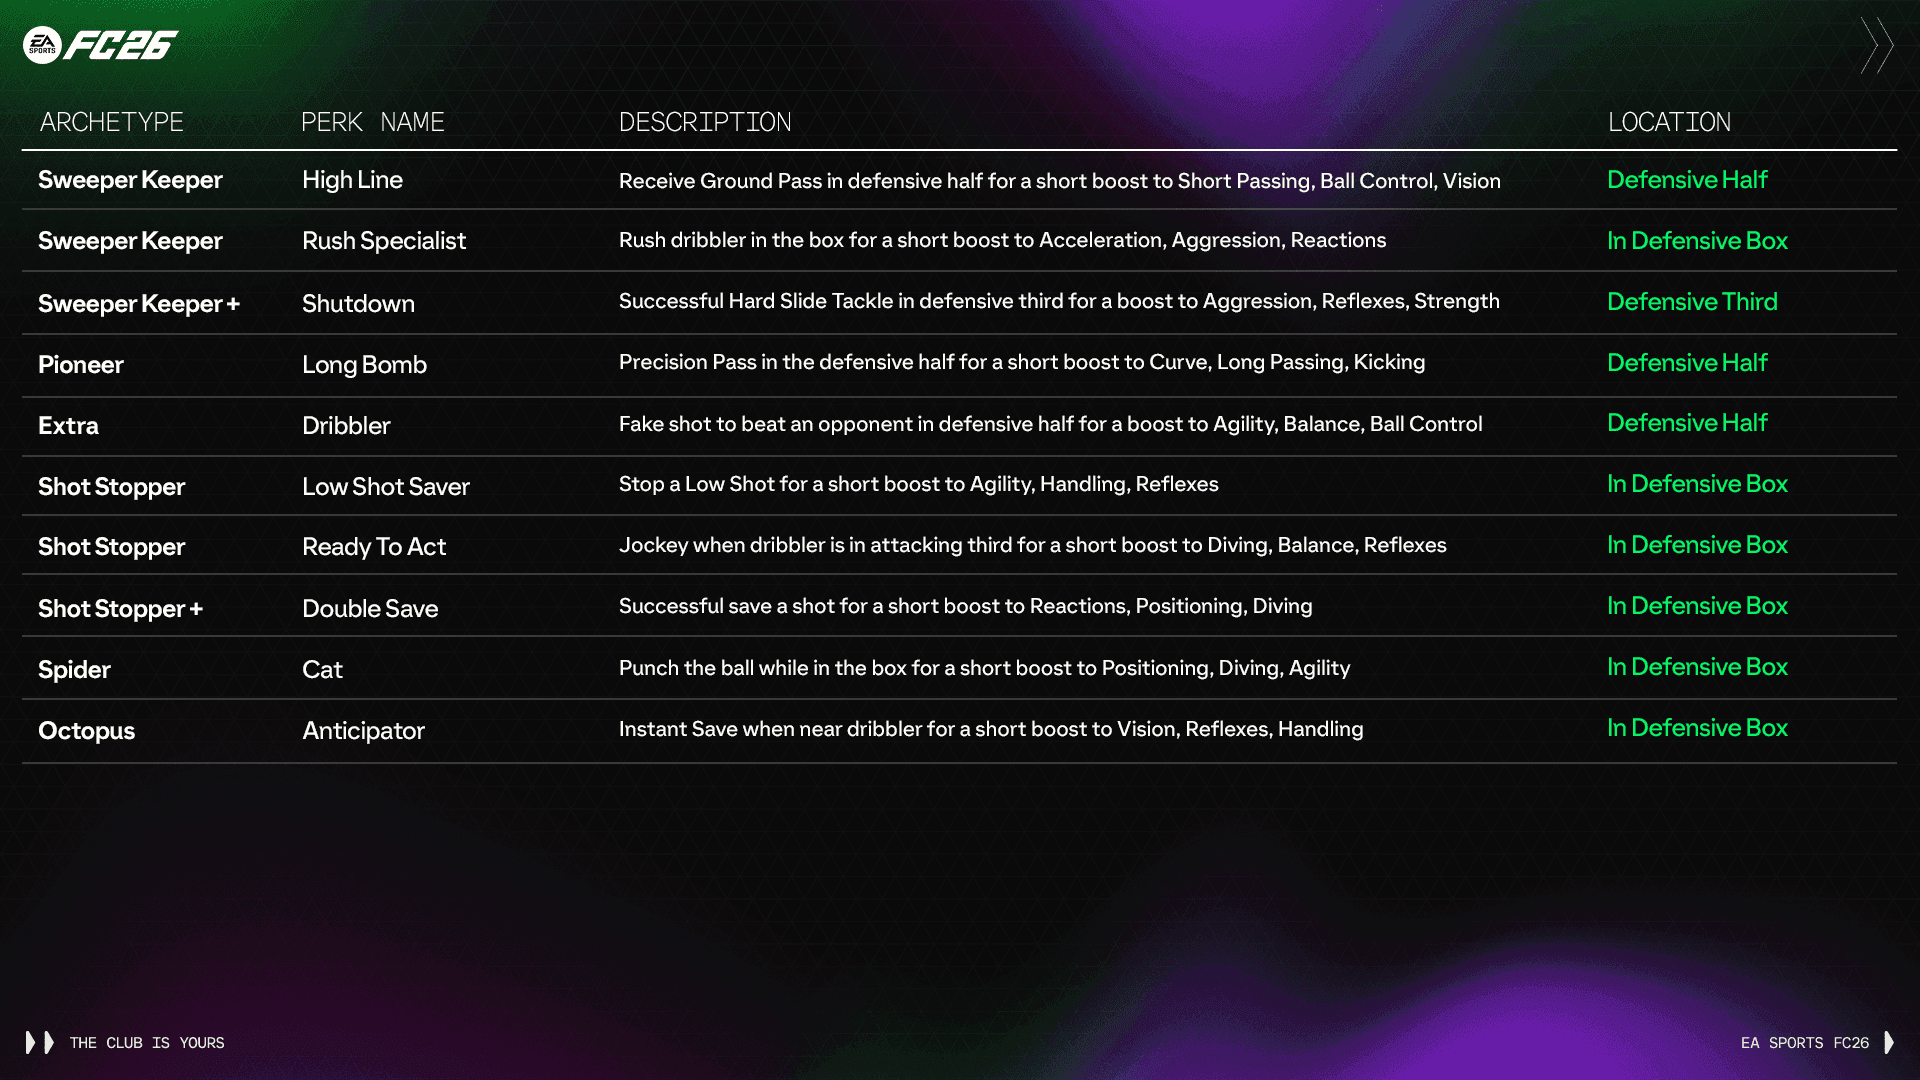The width and height of the screenshot is (1920, 1080).
Task: Click the Spider archetype
Action: 74,670
